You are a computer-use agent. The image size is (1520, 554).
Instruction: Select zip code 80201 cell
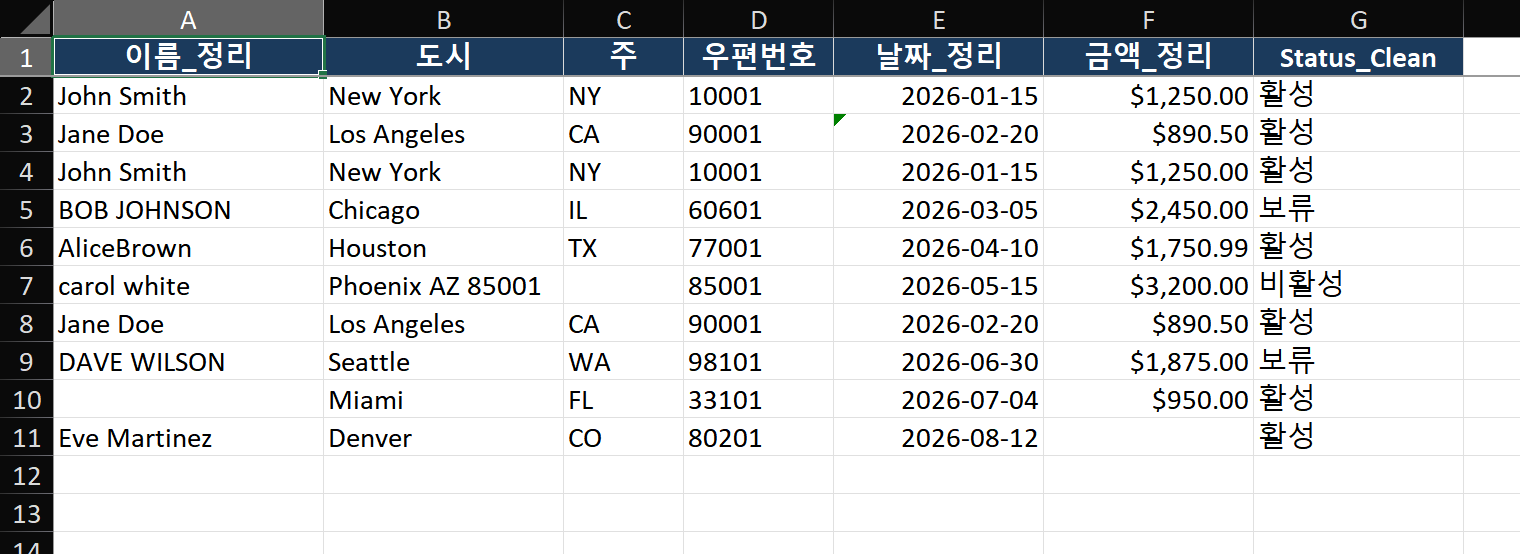(759, 437)
